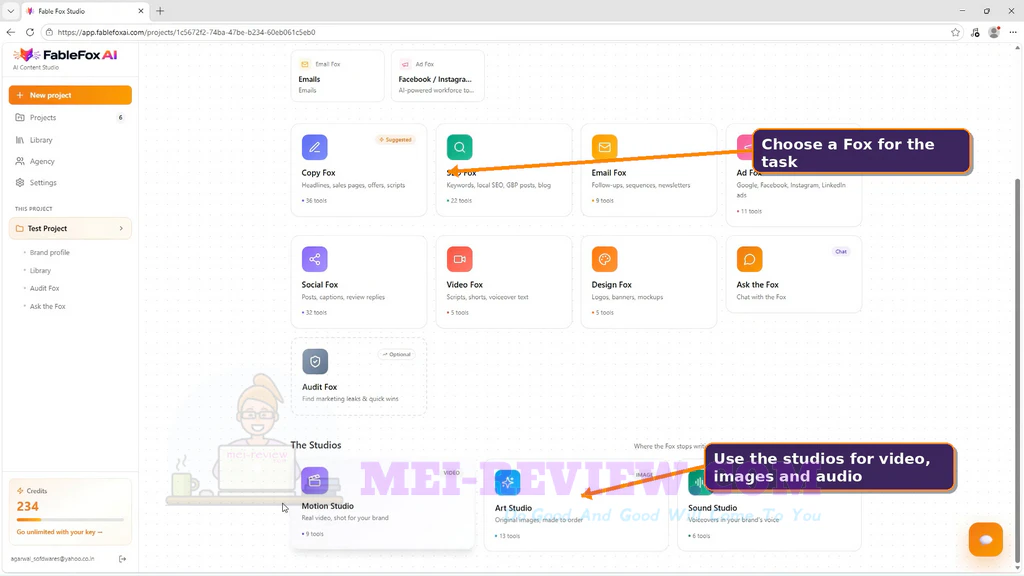Open the Ad Fox card
Viewport: 1024px width, 576px height.
793,175
